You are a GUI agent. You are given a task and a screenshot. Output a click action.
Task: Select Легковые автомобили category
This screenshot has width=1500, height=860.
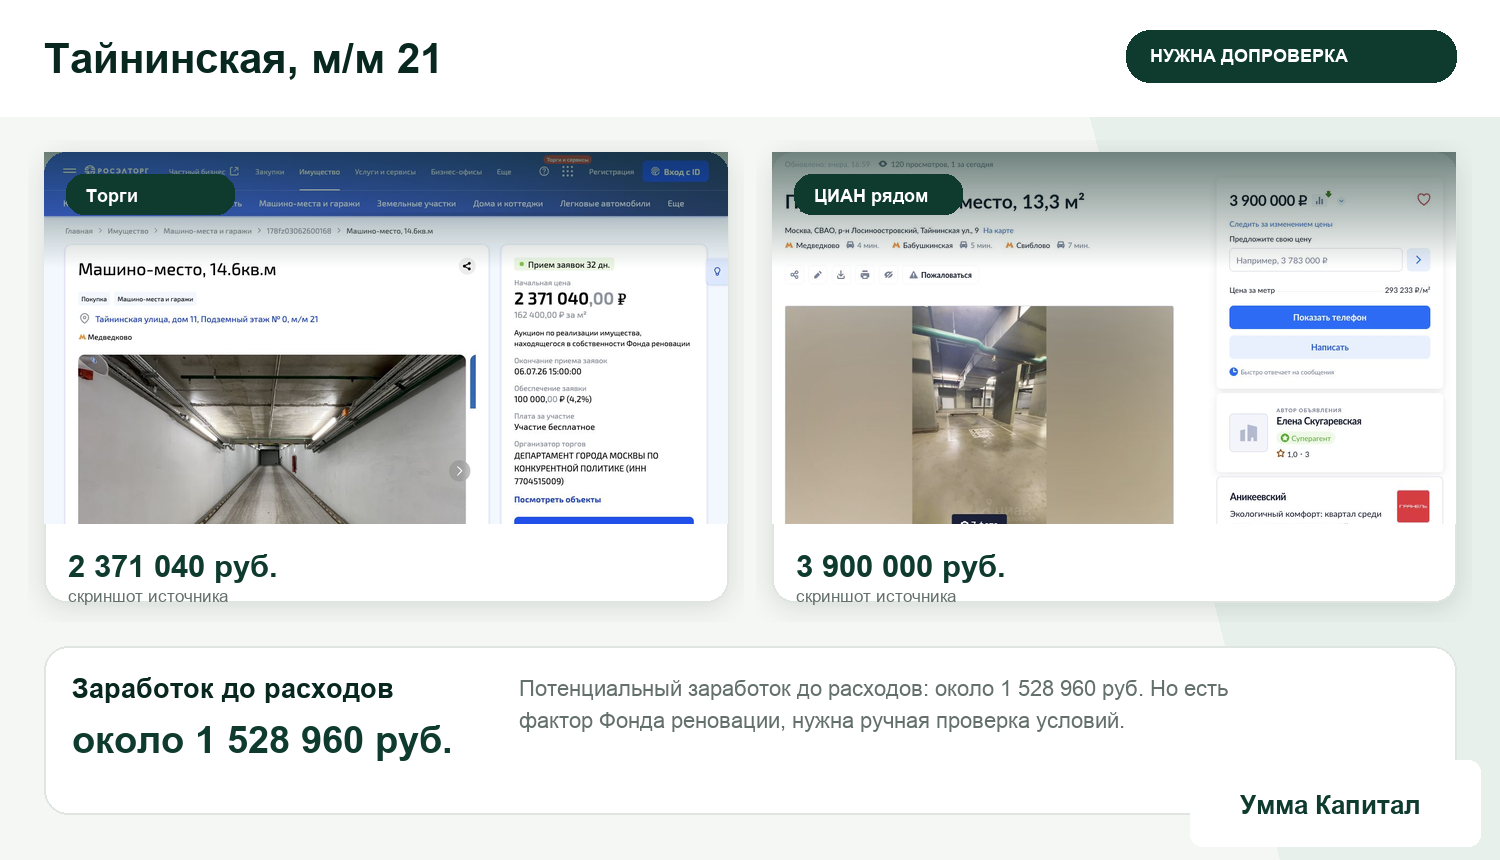tap(605, 203)
